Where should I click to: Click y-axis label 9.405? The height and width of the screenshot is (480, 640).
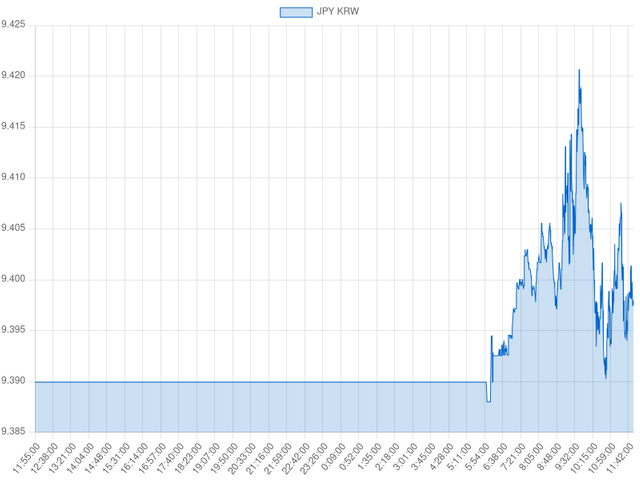pos(13,228)
